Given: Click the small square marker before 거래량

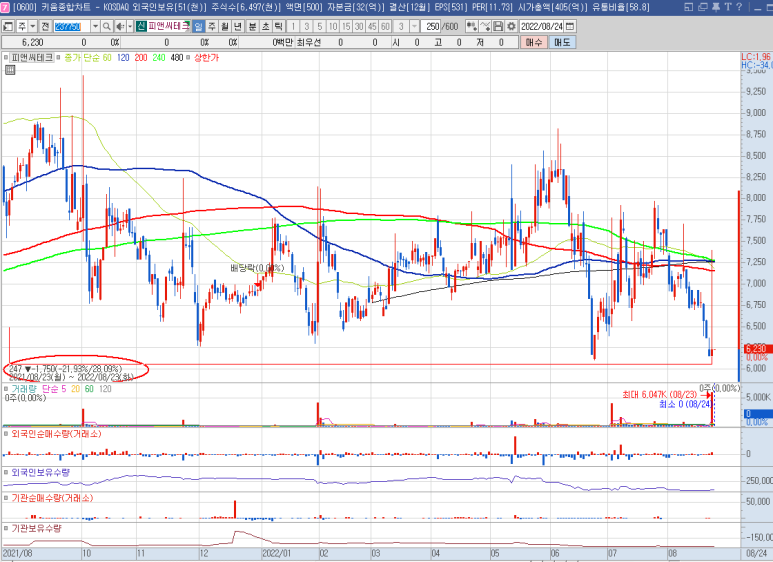Looking at the screenshot, I should click(x=6, y=389).
